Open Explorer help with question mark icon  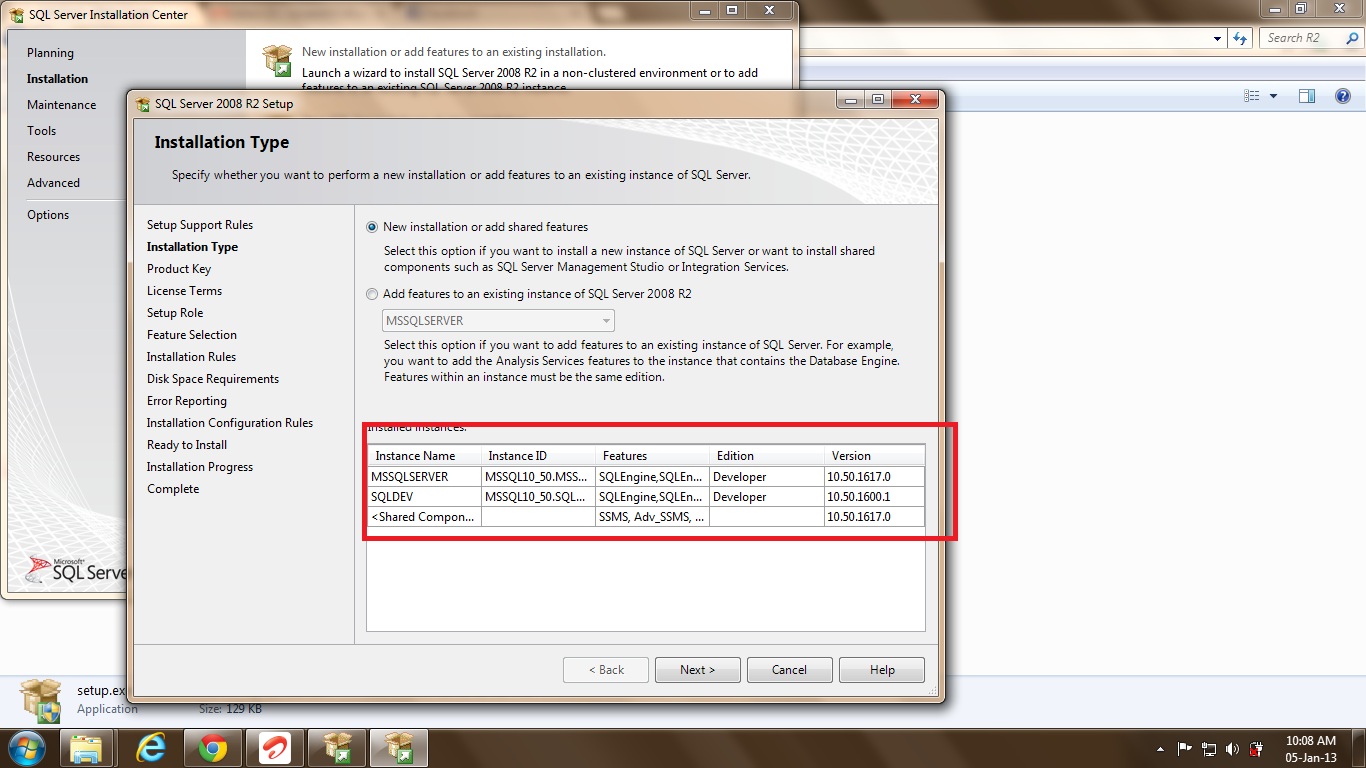pyautogui.click(x=1343, y=96)
